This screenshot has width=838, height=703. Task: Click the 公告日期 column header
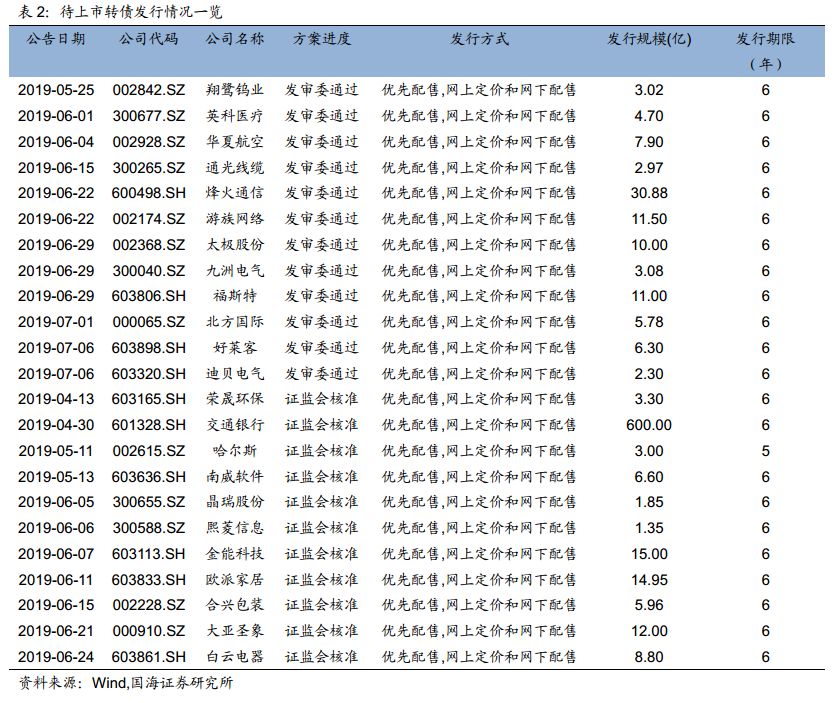coord(56,39)
